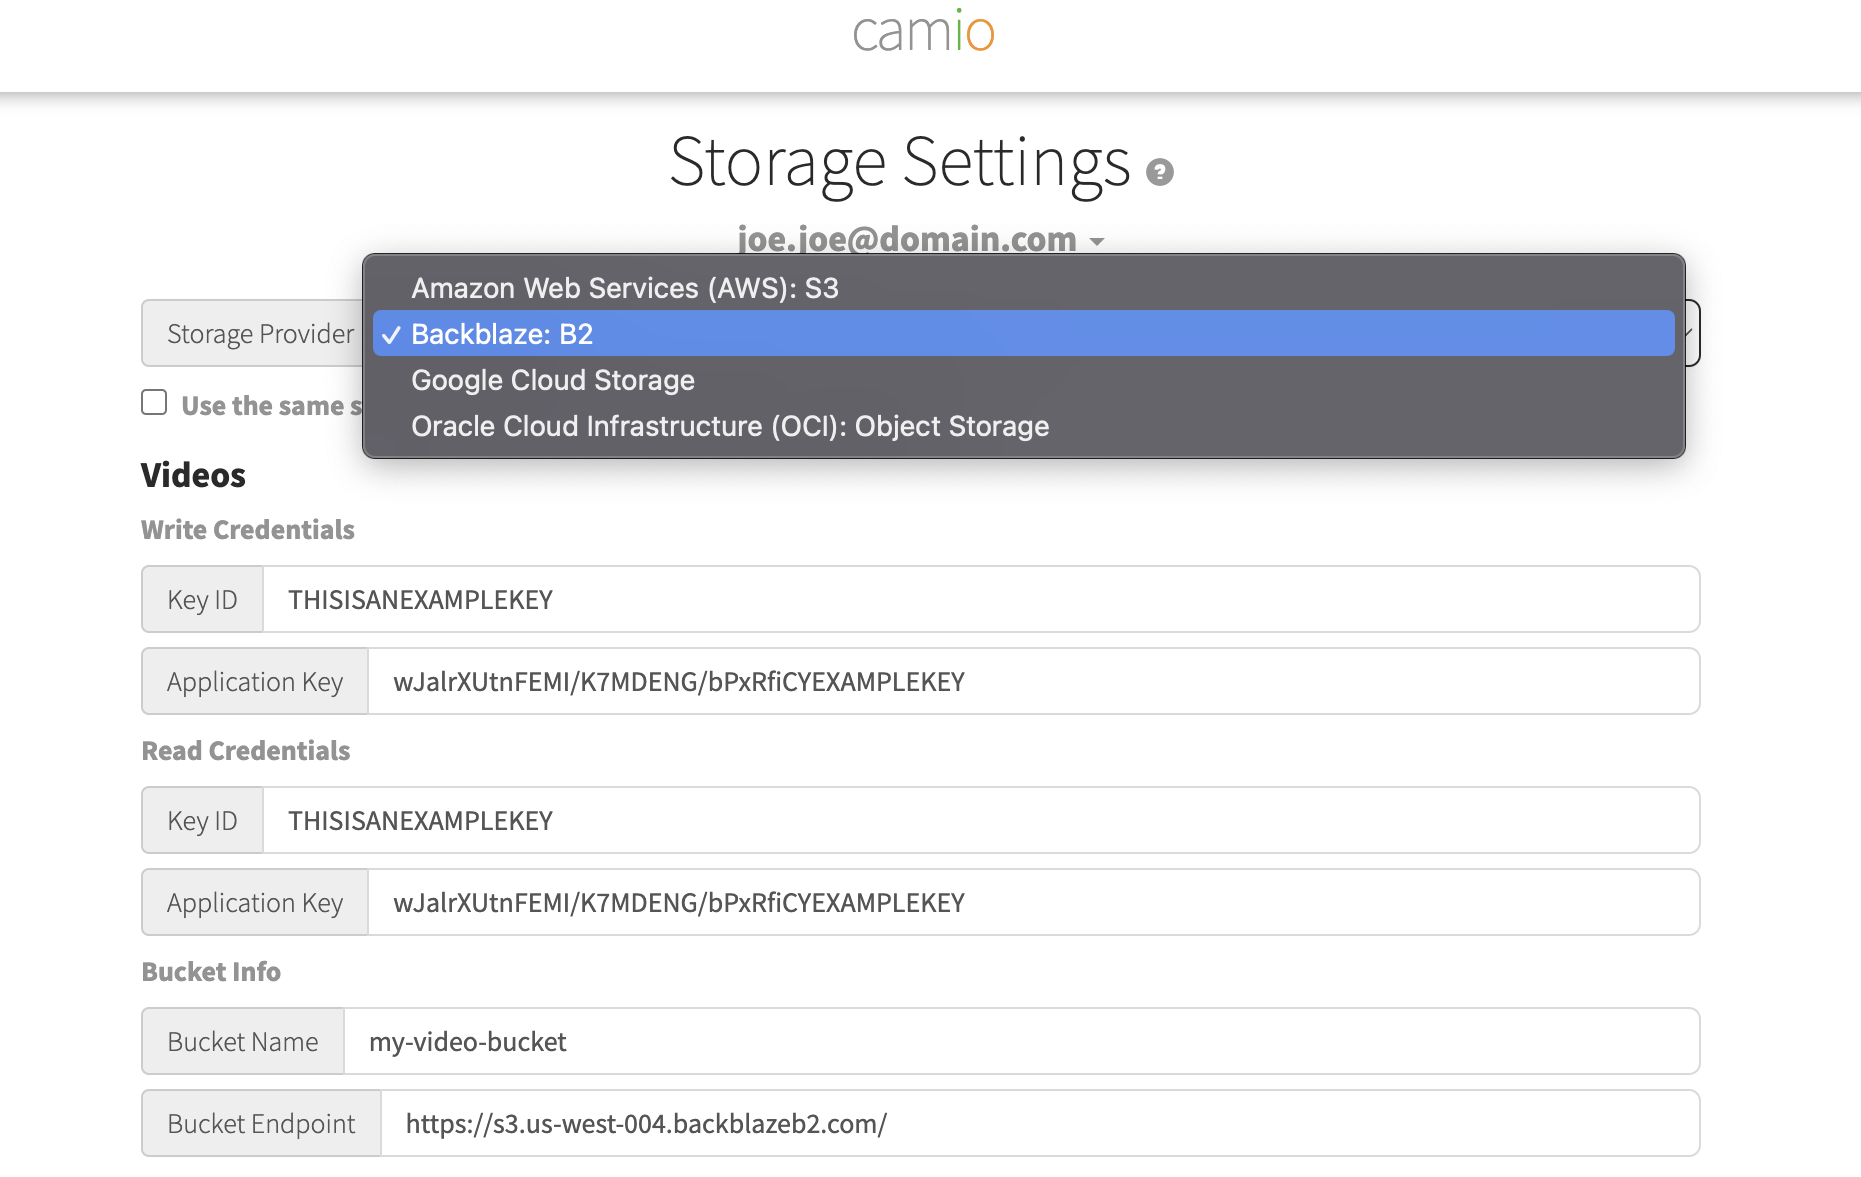
Task: Edit the Write Credentials Application Key field
Action: [x=1034, y=681]
